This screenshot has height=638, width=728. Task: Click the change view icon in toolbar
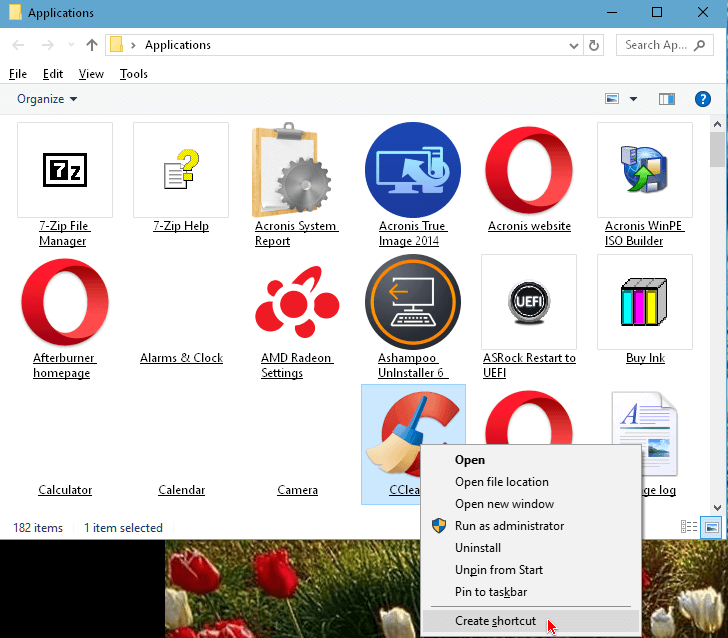click(612, 99)
